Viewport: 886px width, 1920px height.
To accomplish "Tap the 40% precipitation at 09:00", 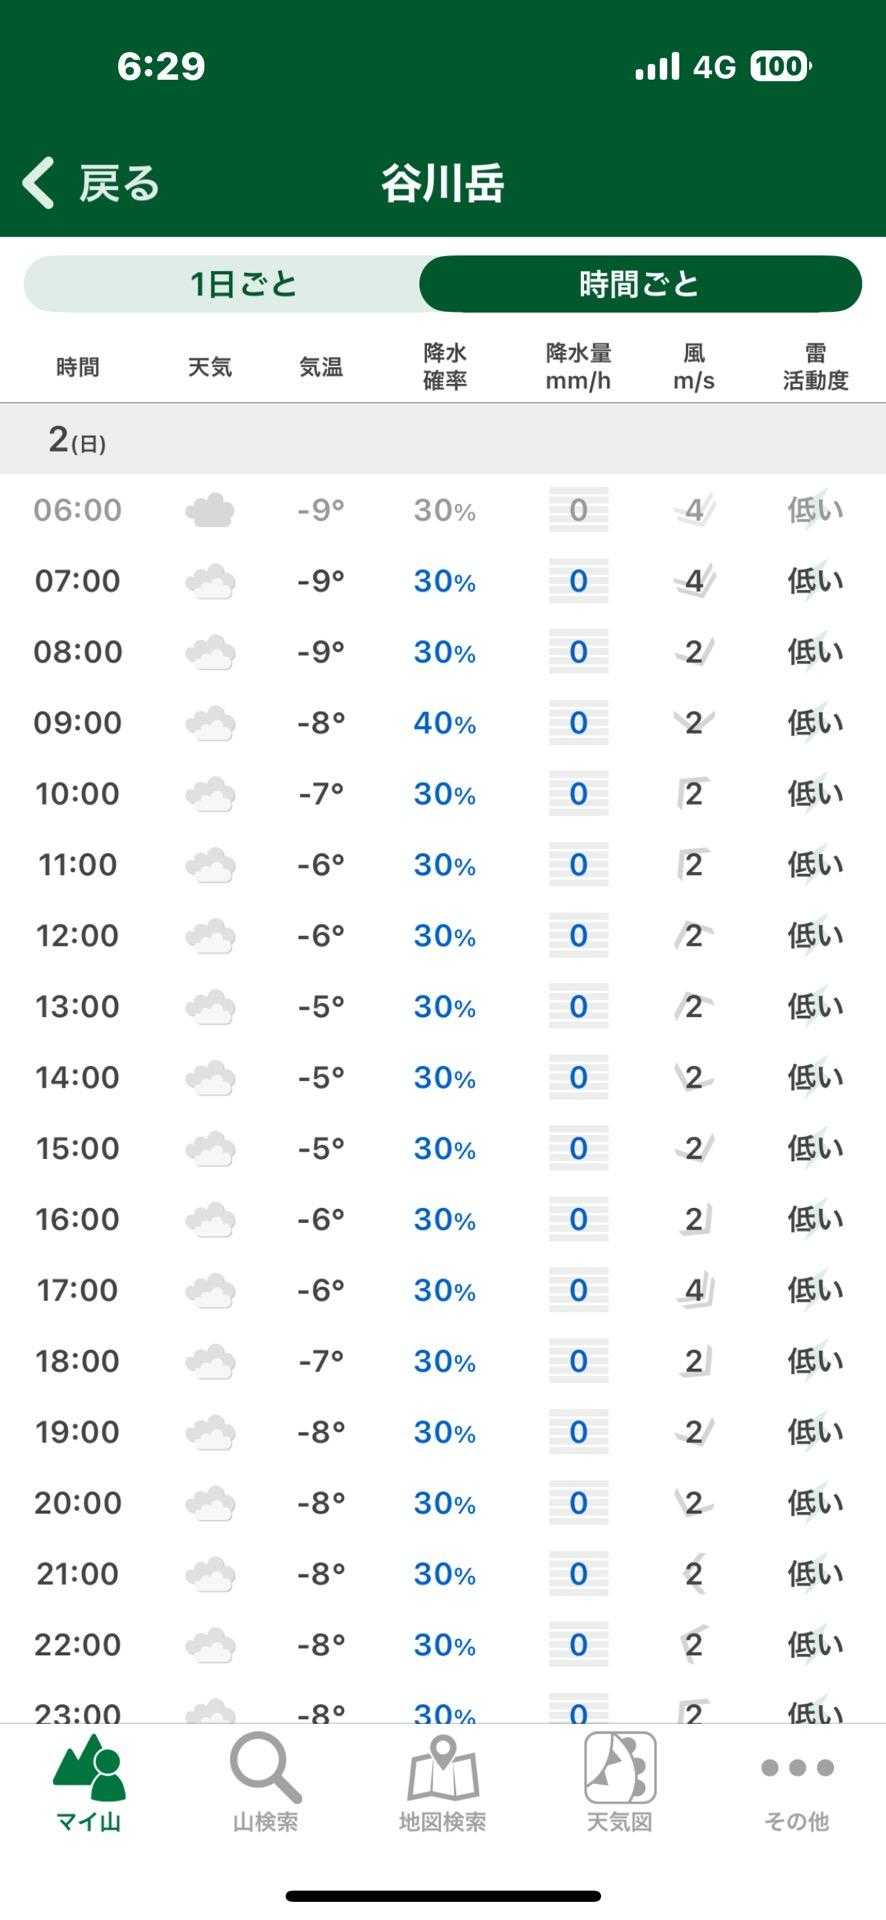I will pyautogui.click(x=444, y=723).
